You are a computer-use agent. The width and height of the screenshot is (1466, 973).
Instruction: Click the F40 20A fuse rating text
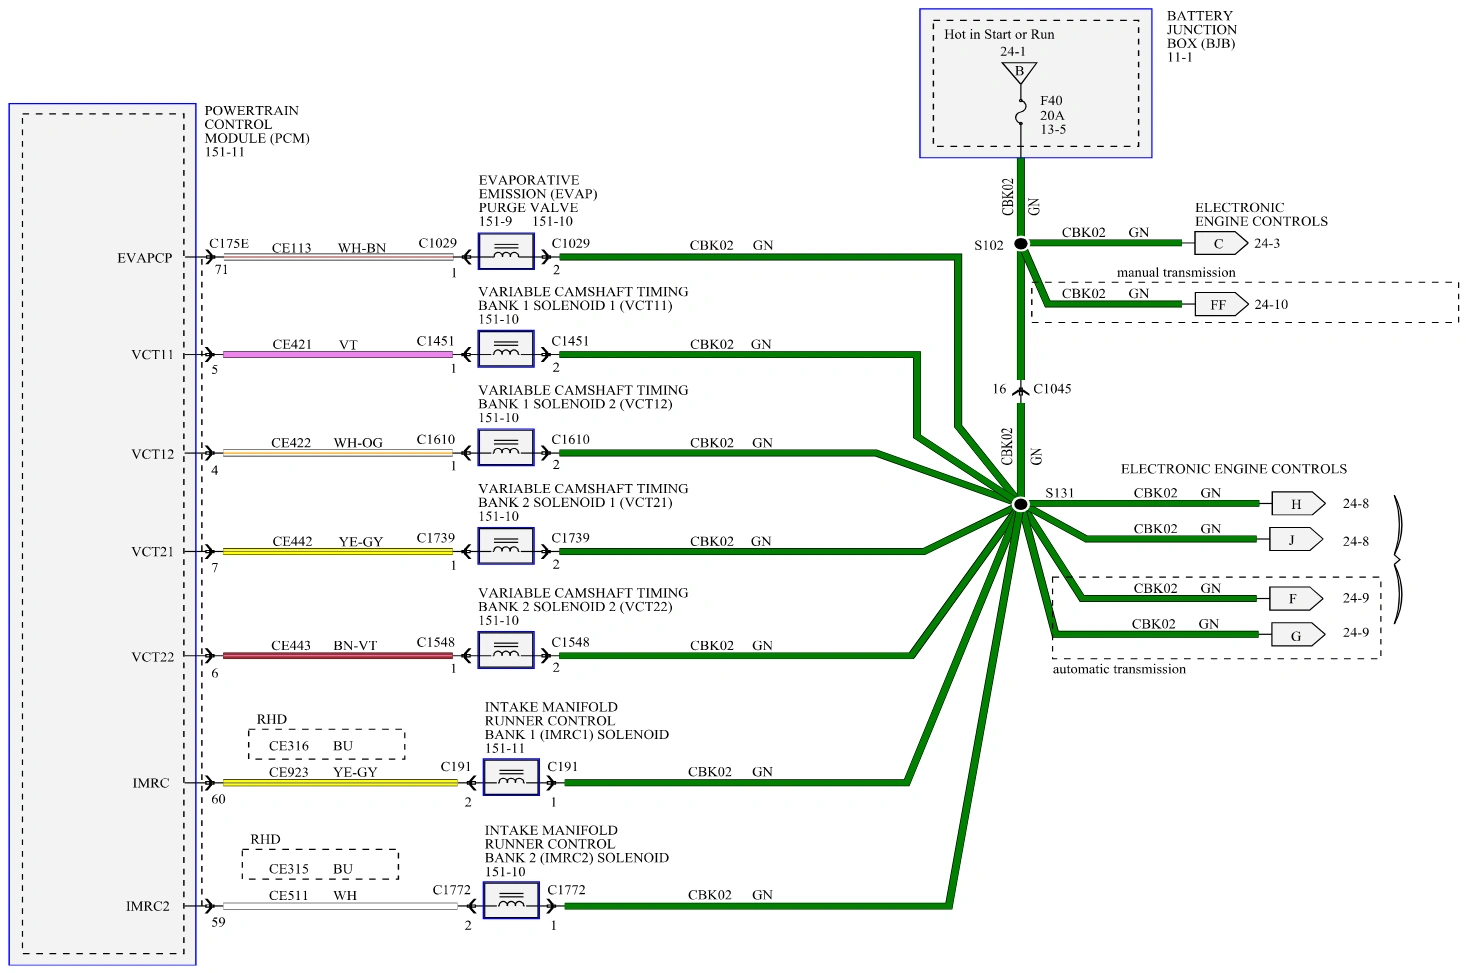pos(1052,108)
